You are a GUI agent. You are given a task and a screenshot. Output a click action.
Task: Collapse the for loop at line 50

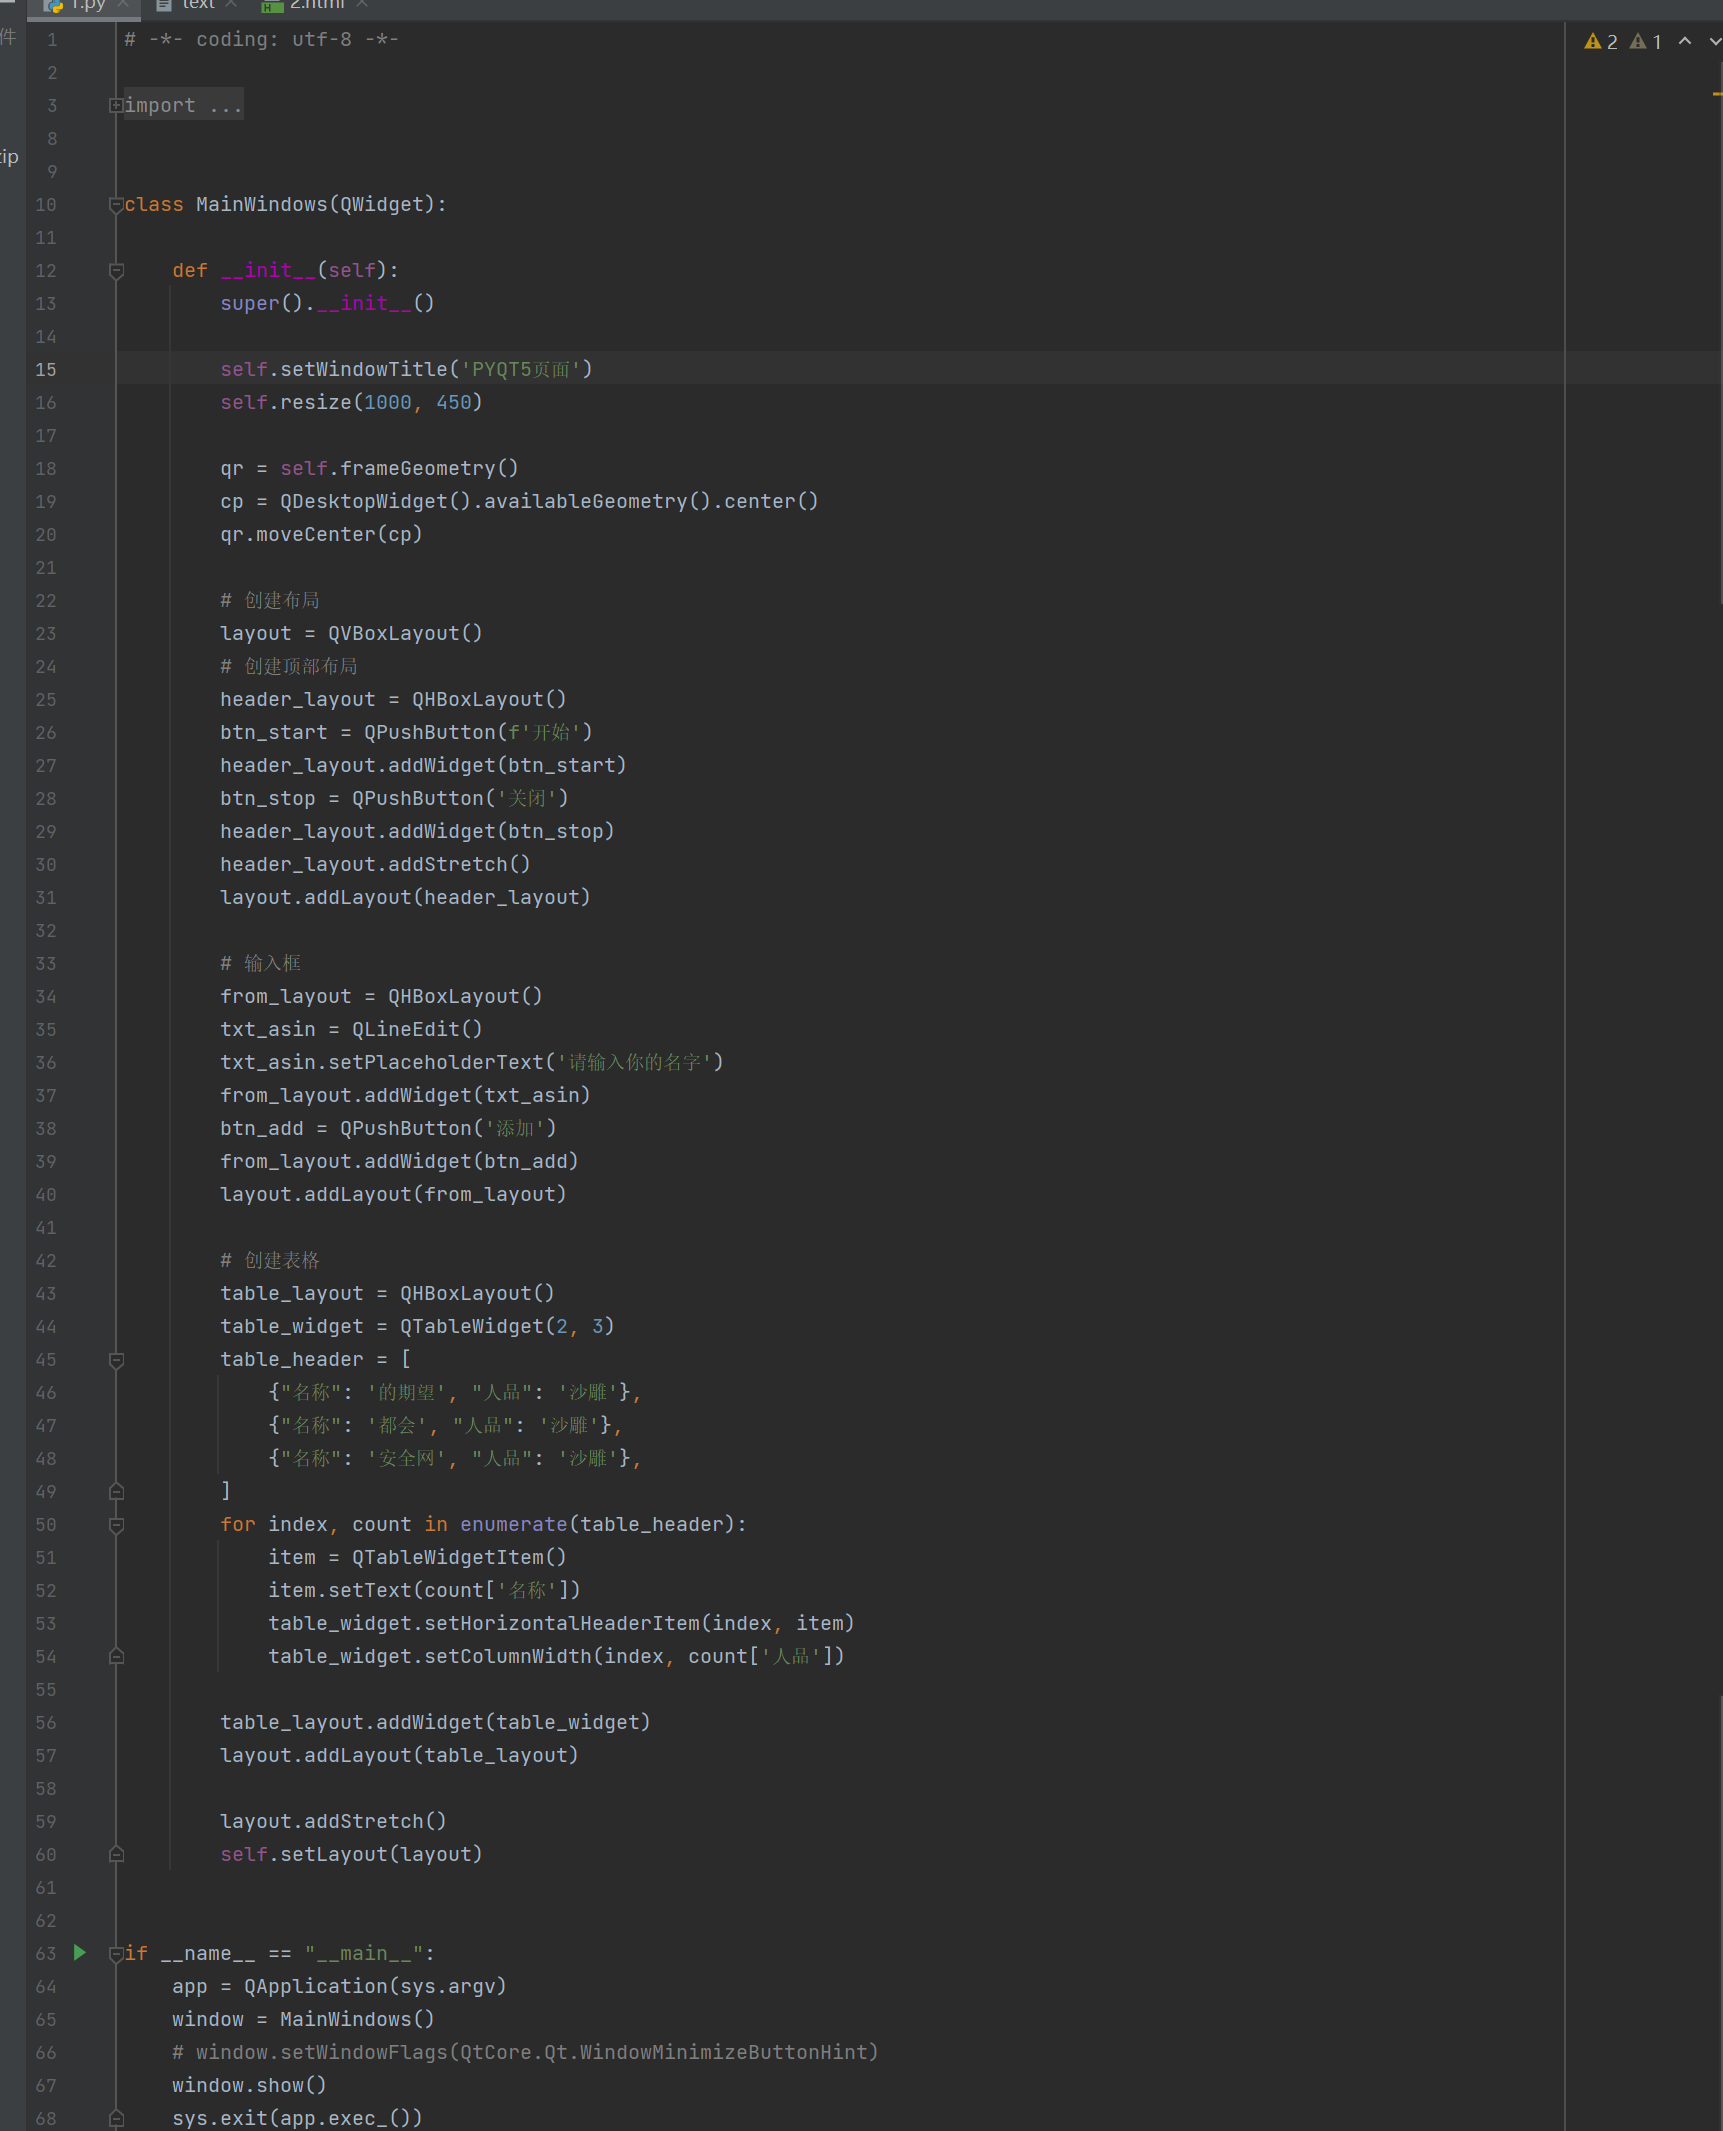116,1525
